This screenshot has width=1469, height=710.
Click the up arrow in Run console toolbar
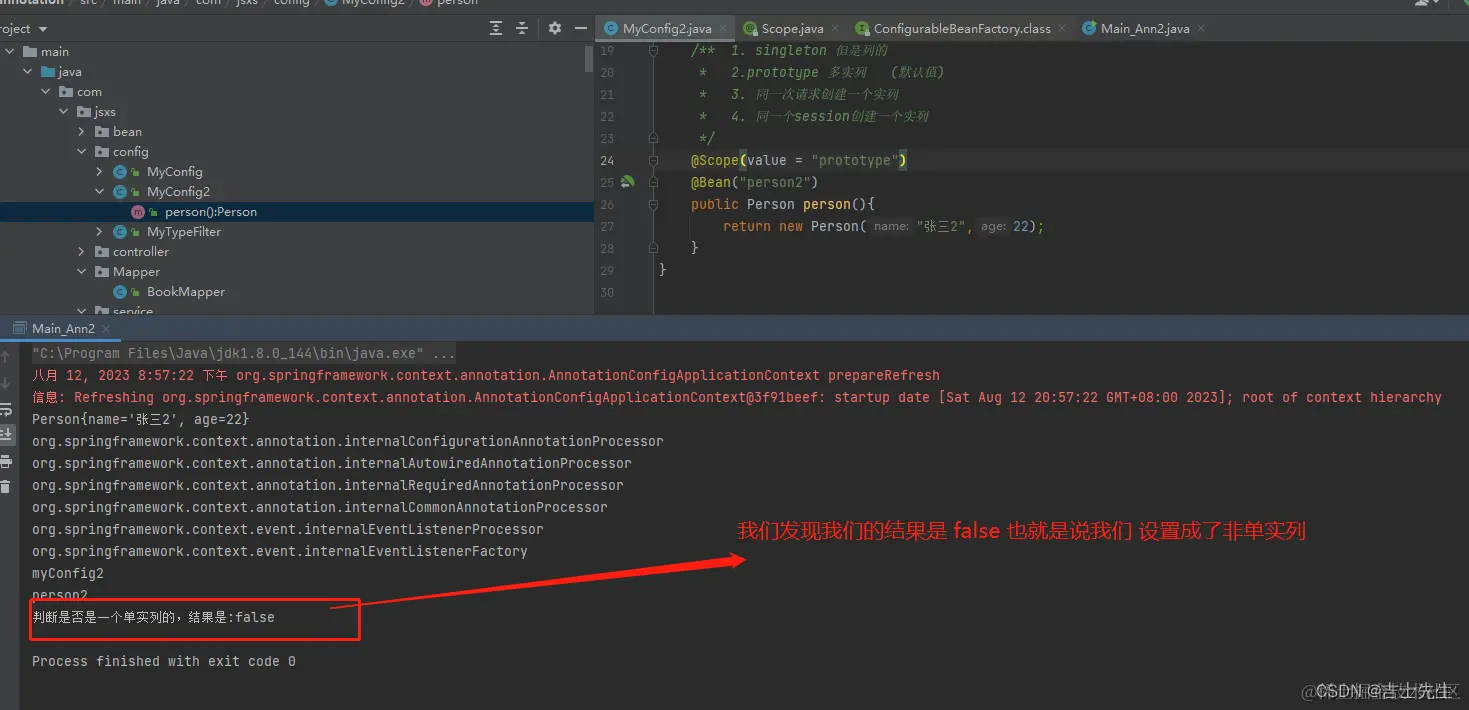(x=6, y=356)
